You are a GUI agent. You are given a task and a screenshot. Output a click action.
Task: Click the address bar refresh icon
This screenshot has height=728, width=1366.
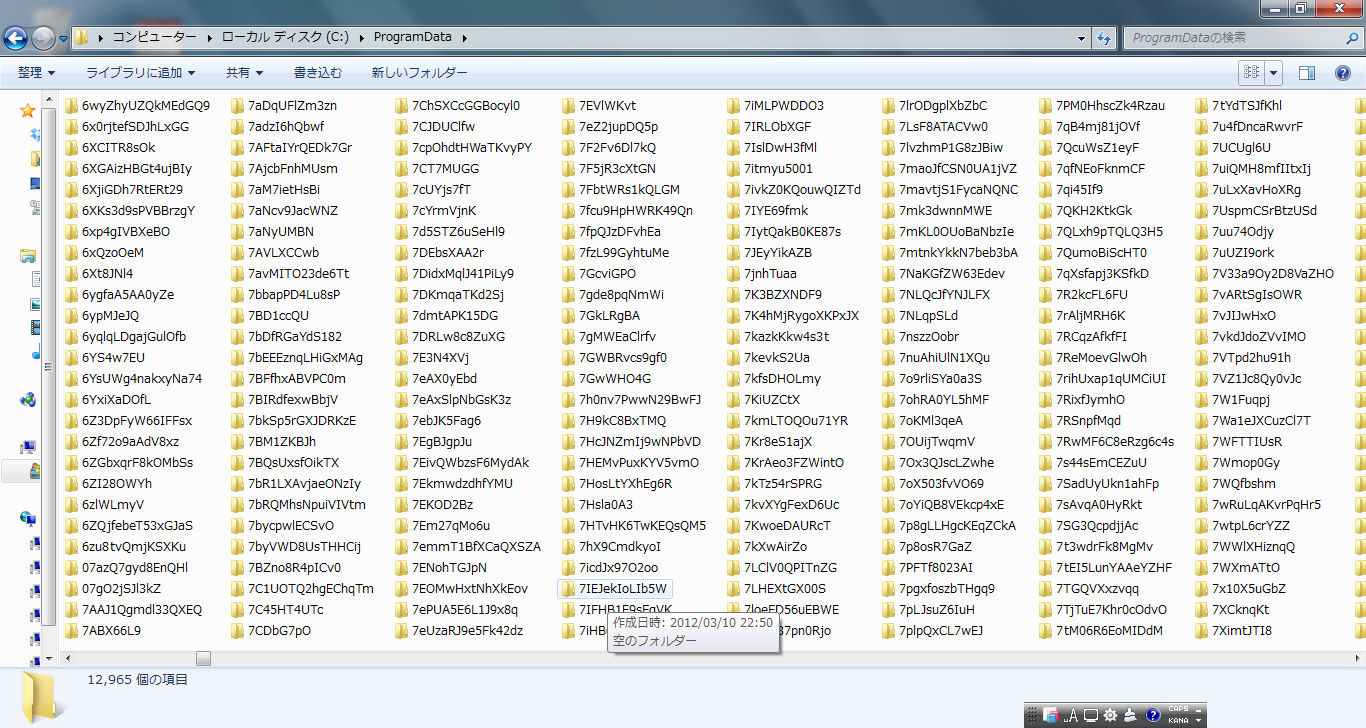[x=1104, y=38]
